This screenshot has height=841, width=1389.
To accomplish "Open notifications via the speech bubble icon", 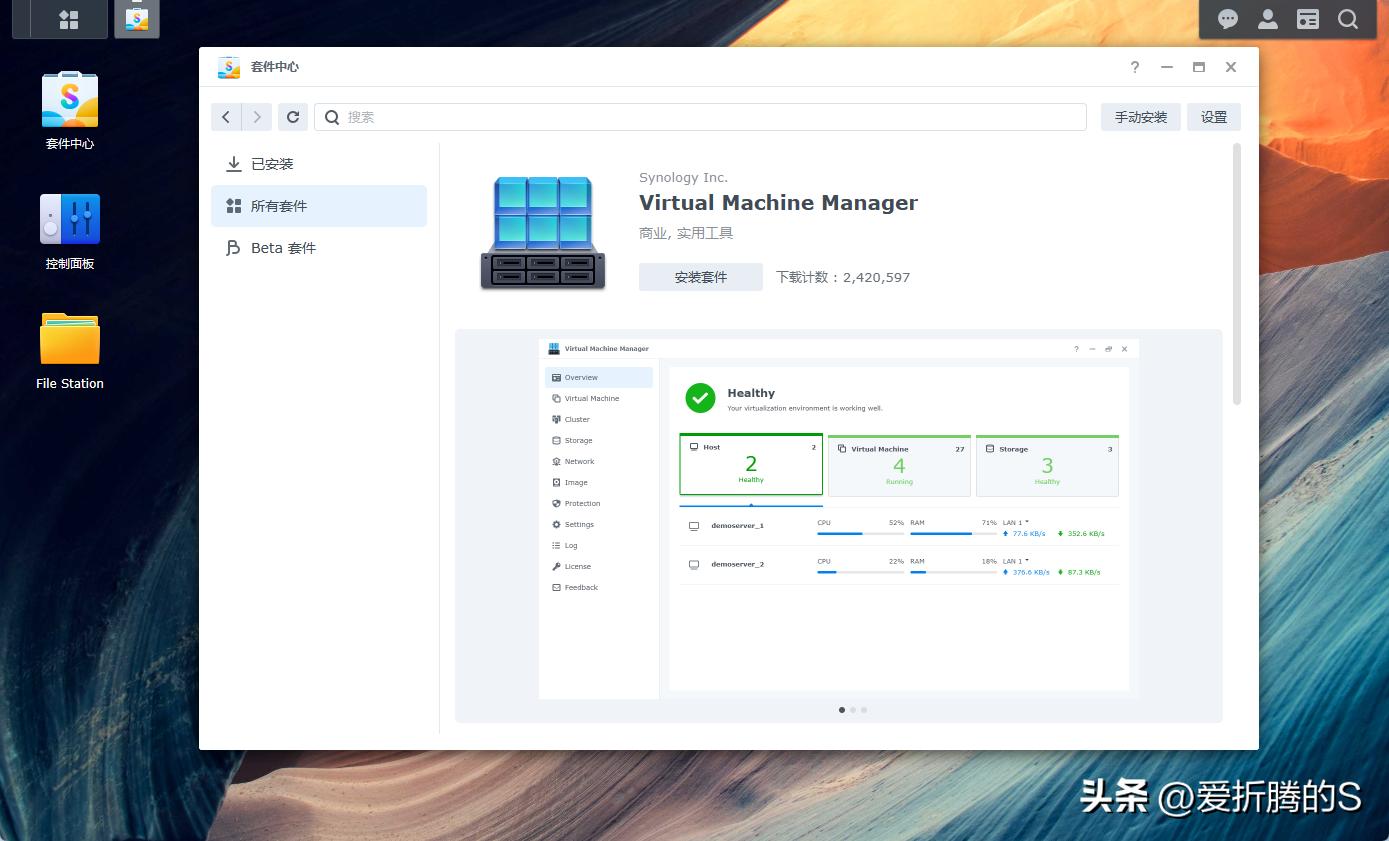I will coord(1227,19).
